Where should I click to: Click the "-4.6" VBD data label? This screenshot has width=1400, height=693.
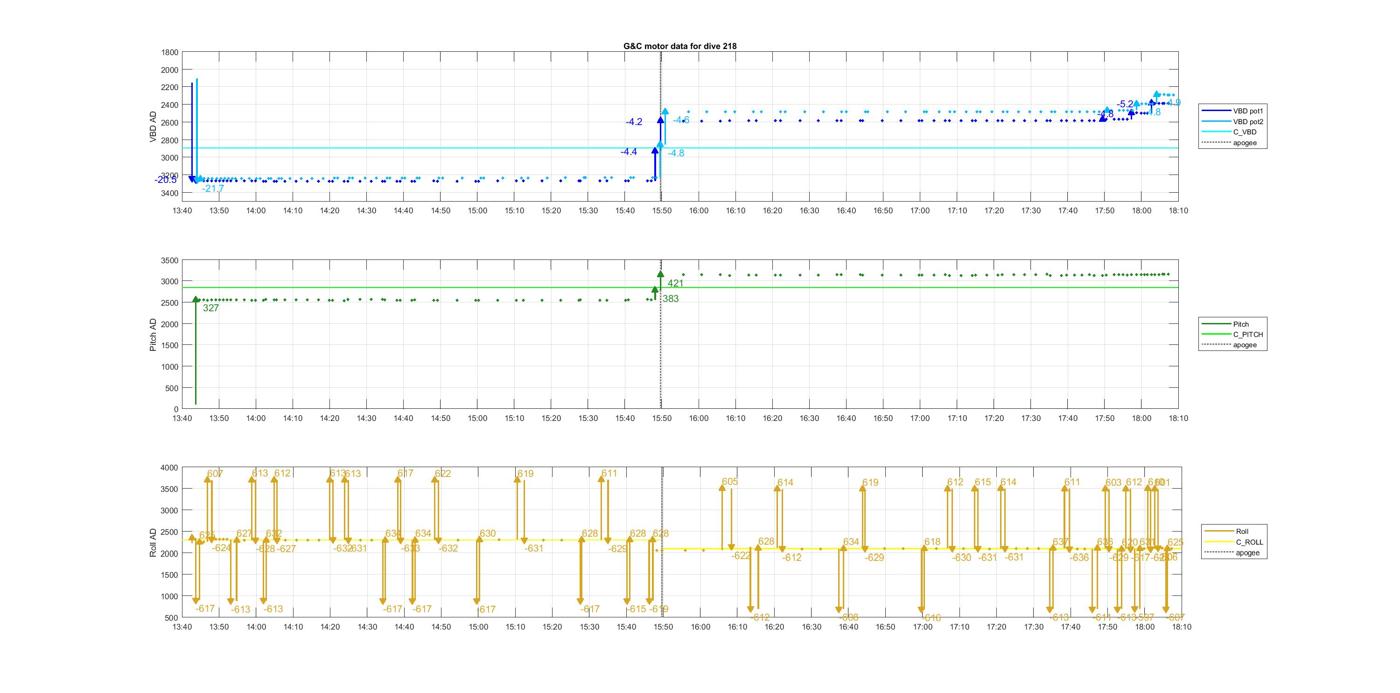pos(681,121)
